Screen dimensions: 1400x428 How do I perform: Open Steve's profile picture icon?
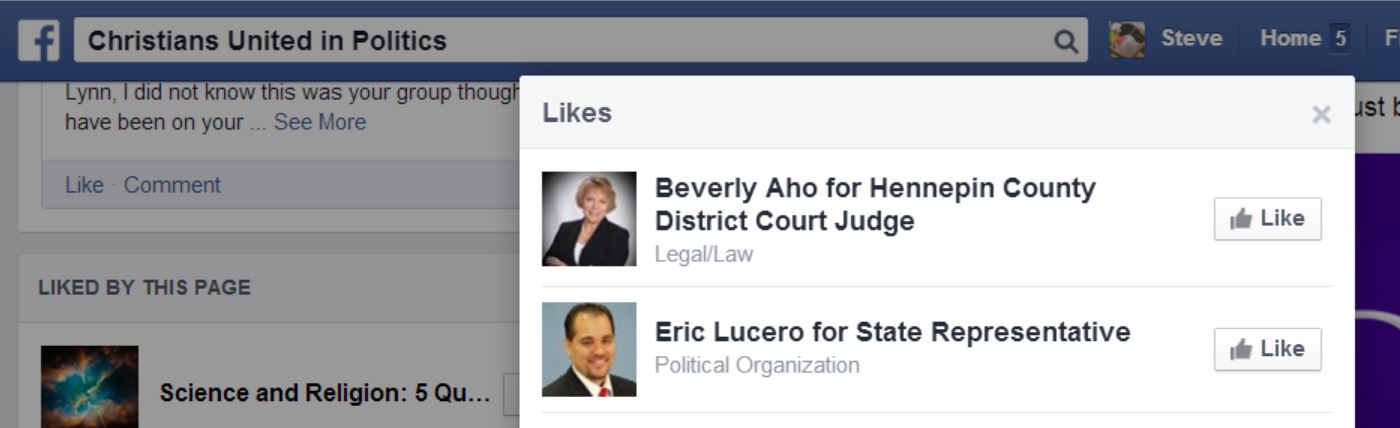coord(1127,40)
